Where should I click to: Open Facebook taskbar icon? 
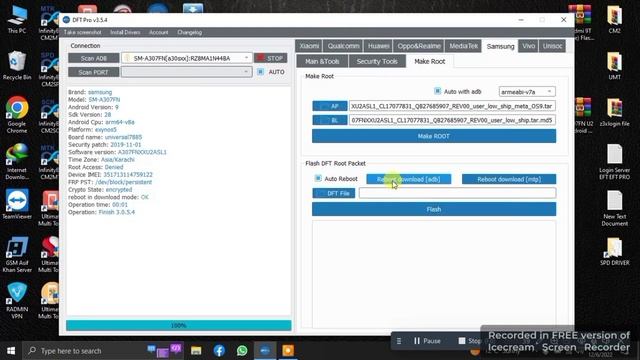219,351
